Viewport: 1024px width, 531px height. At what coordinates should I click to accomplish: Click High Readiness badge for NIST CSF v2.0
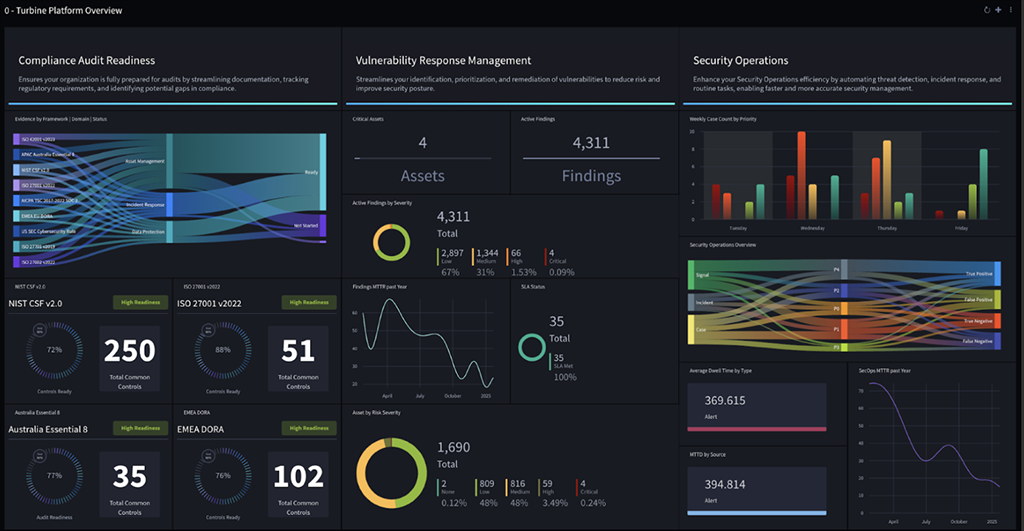(x=140, y=302)
